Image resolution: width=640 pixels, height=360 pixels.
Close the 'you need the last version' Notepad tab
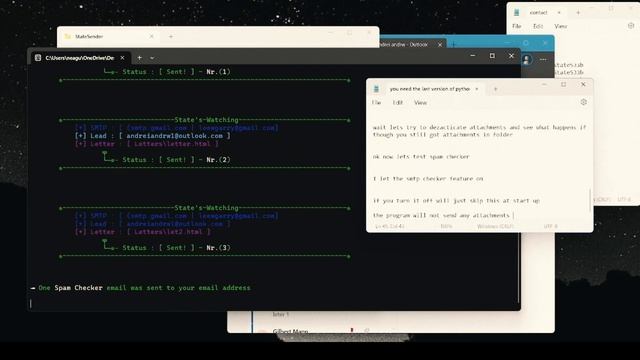coord(477,89)
